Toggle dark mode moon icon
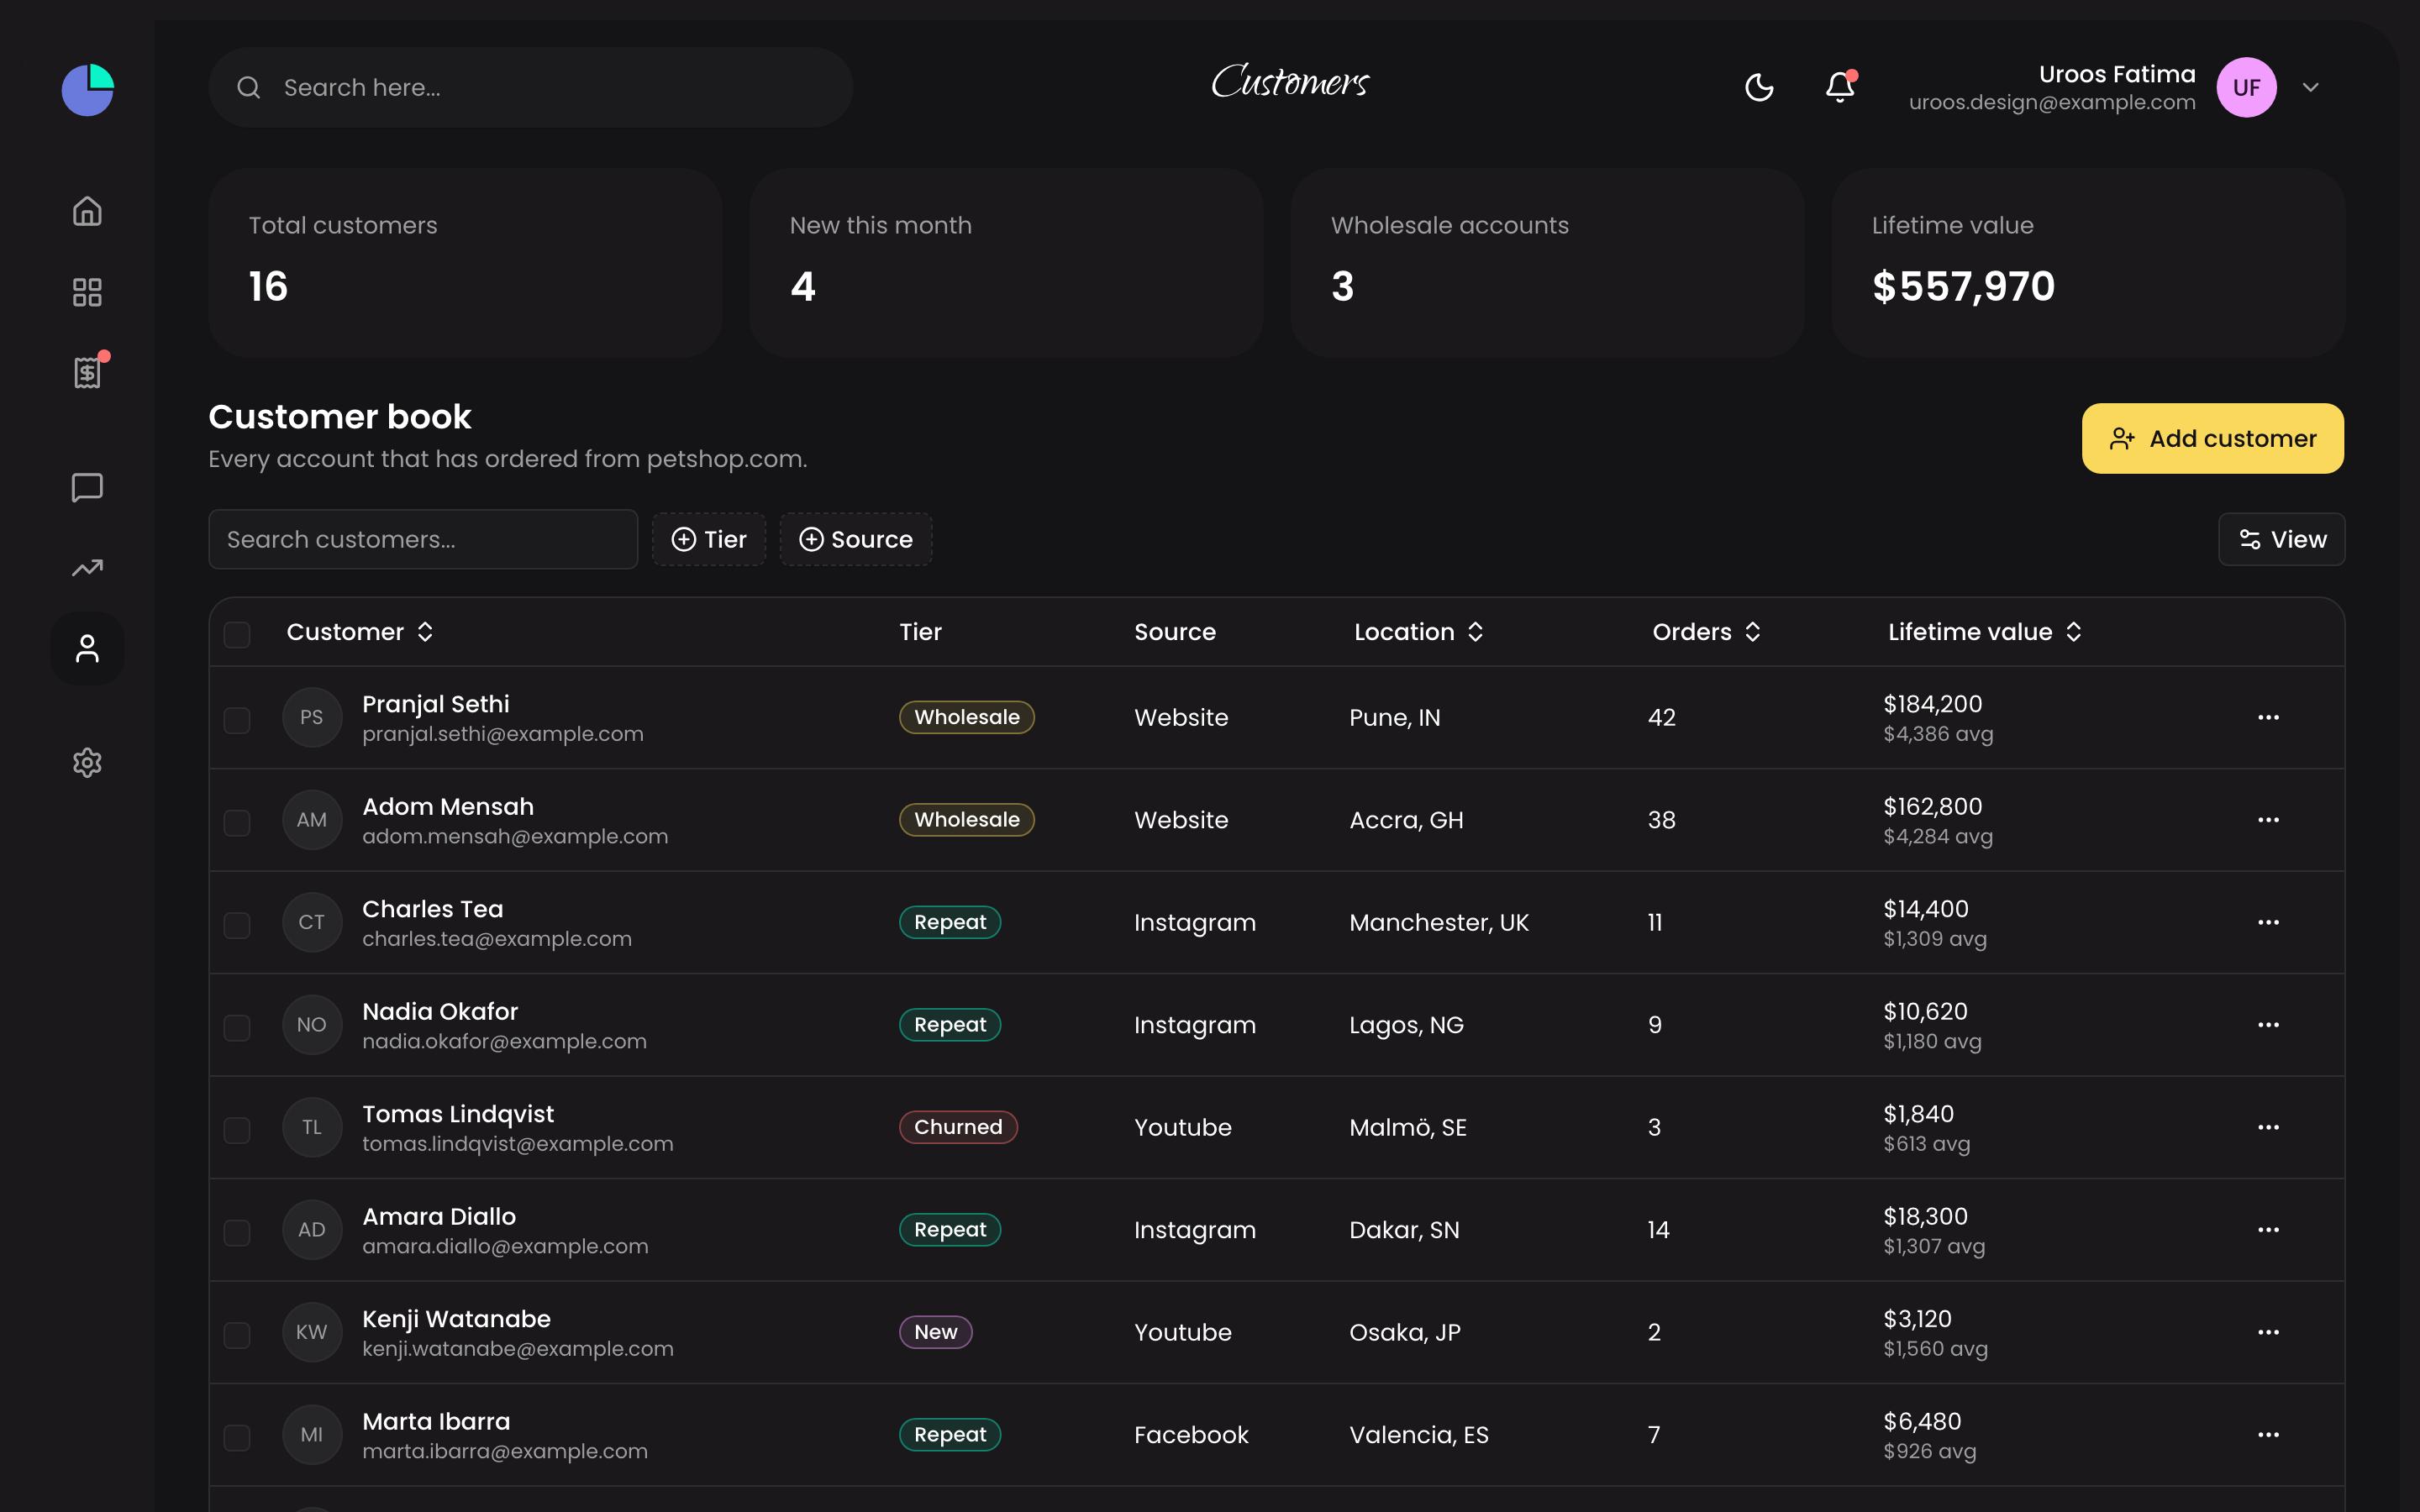This screenshot has width=2420, height=1512. 1759,88
